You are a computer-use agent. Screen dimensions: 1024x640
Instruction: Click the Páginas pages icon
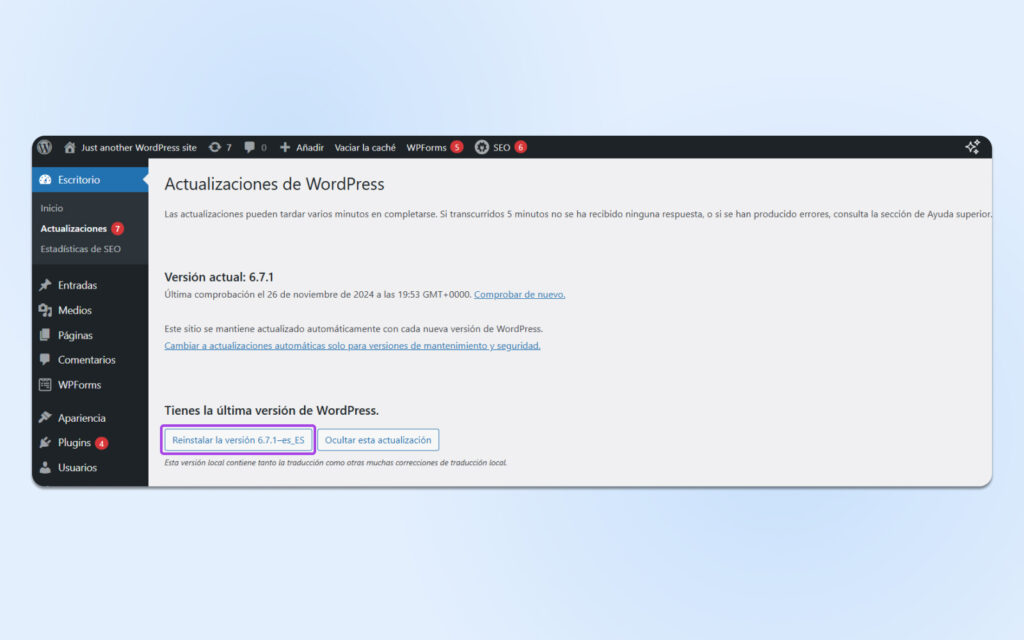tap(45, 335)
